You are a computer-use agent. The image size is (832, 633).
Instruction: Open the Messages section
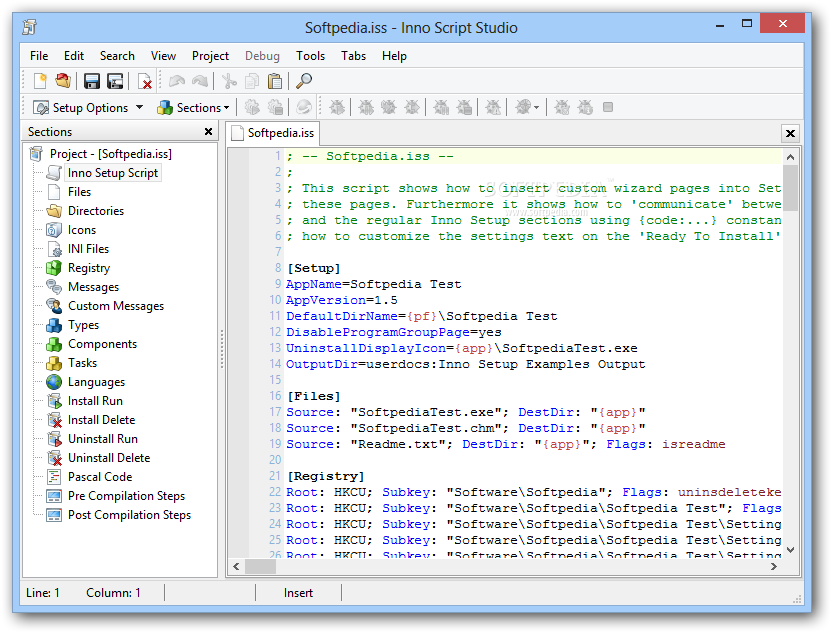94,287
